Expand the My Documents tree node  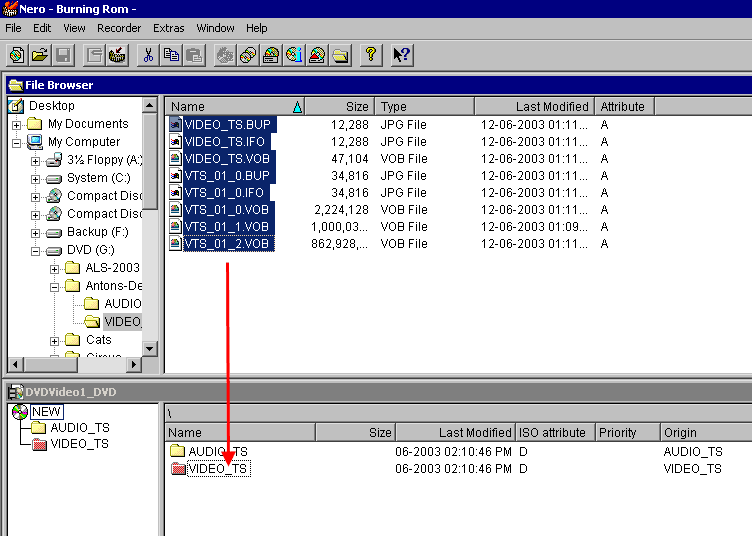click(16, 125)
